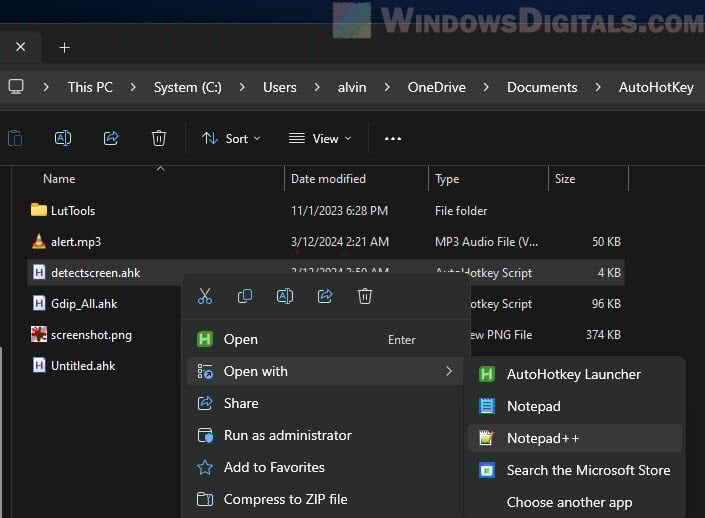Click the Copy icon in context menu

pyautogui.click(x=245, y=296)
